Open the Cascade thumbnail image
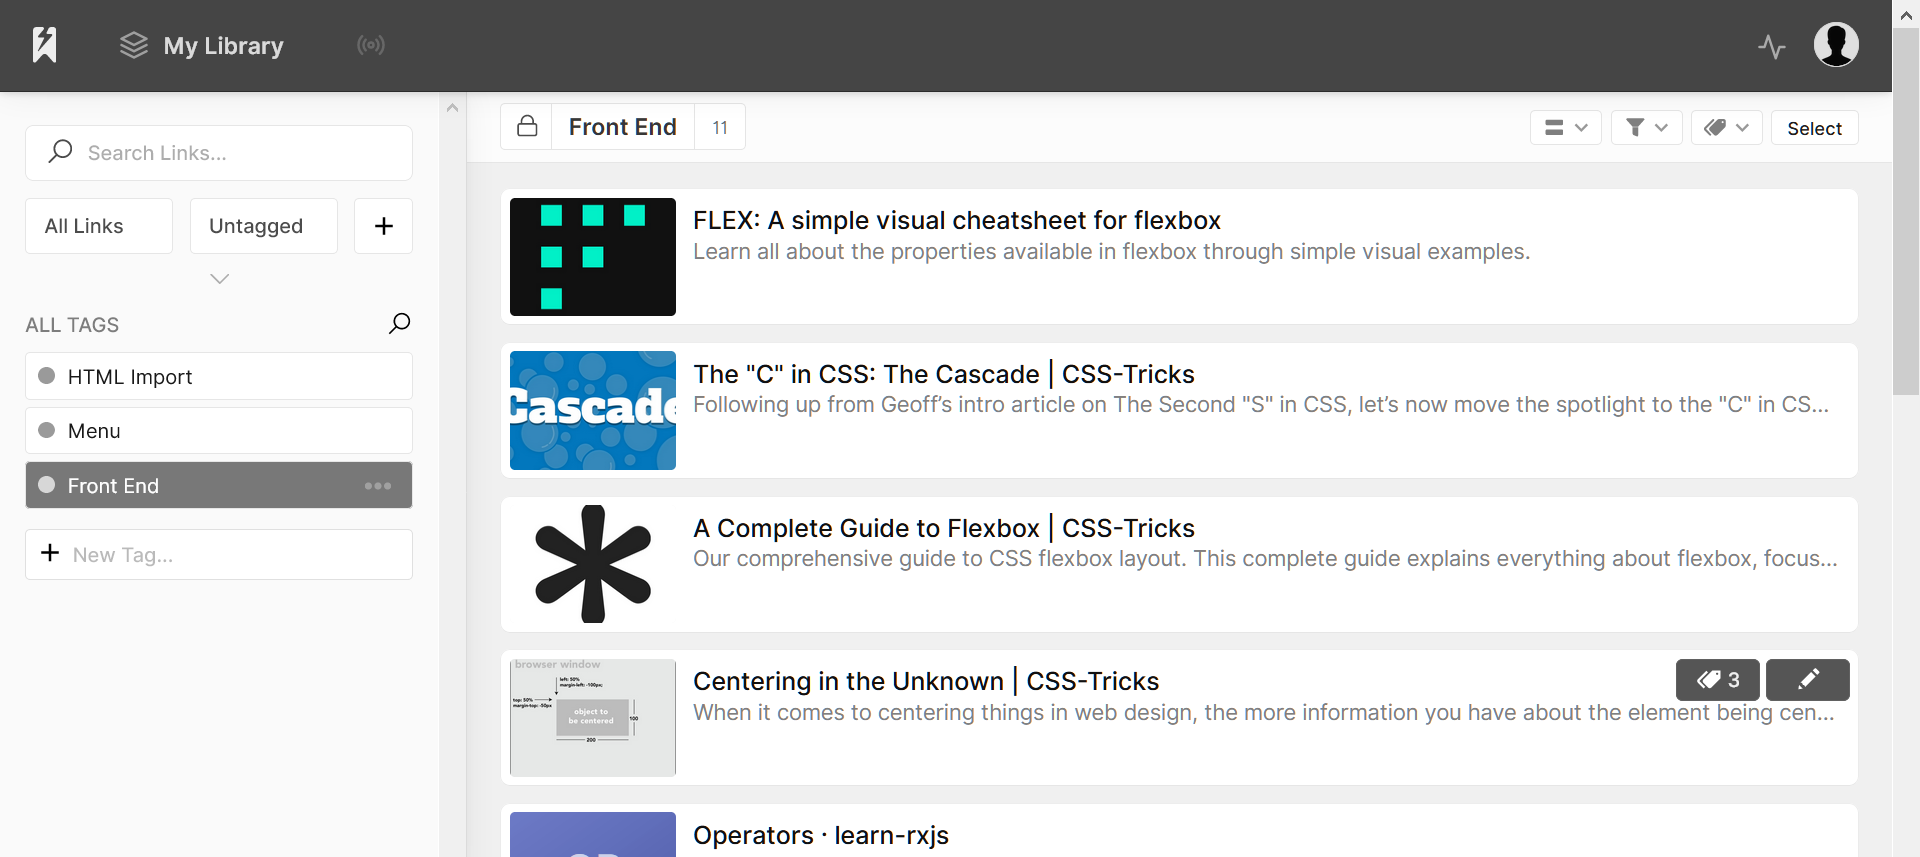 [593, 411]
